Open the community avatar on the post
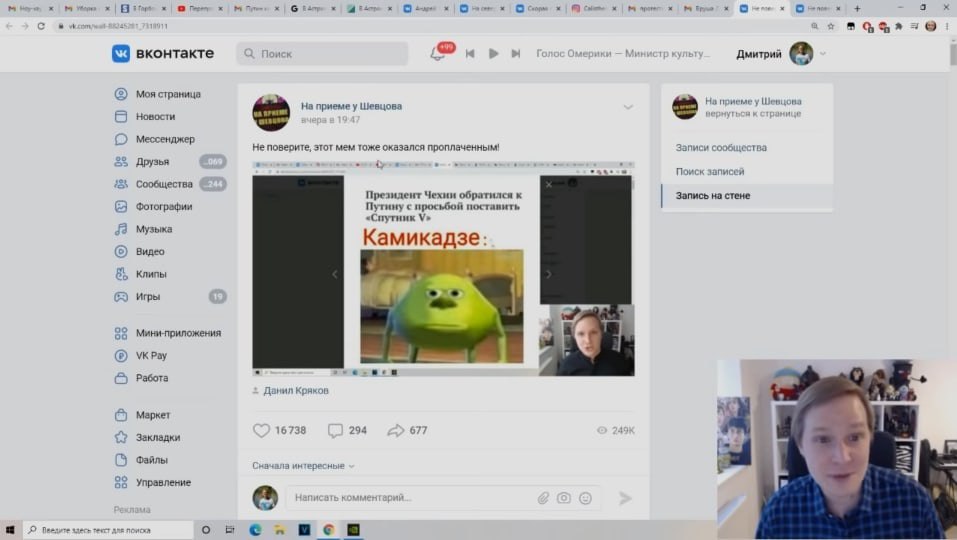This screenshot has height=540, width=957. click(x=271, y=112)
